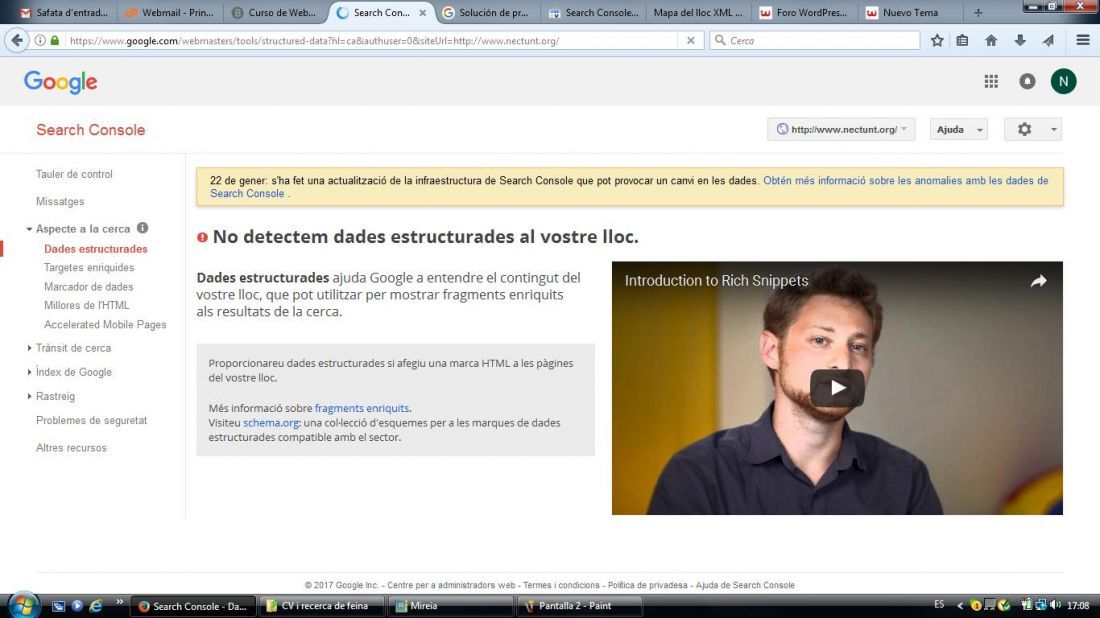Open the bookmarks list icon

click(x=962, y=41)
